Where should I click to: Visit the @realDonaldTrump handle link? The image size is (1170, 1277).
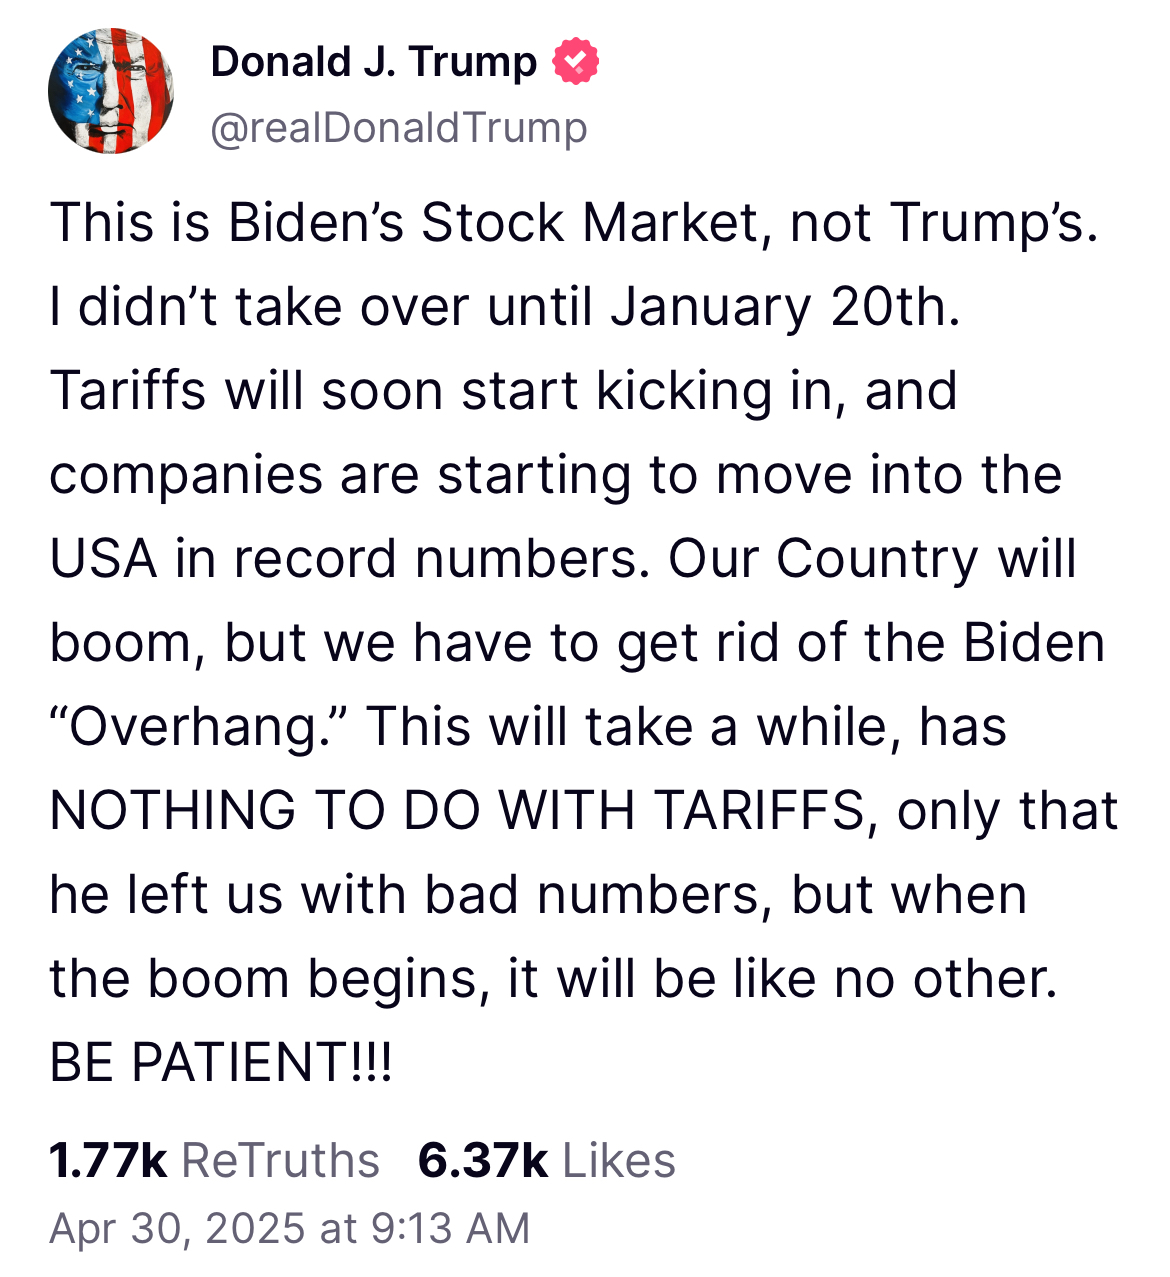399,128
